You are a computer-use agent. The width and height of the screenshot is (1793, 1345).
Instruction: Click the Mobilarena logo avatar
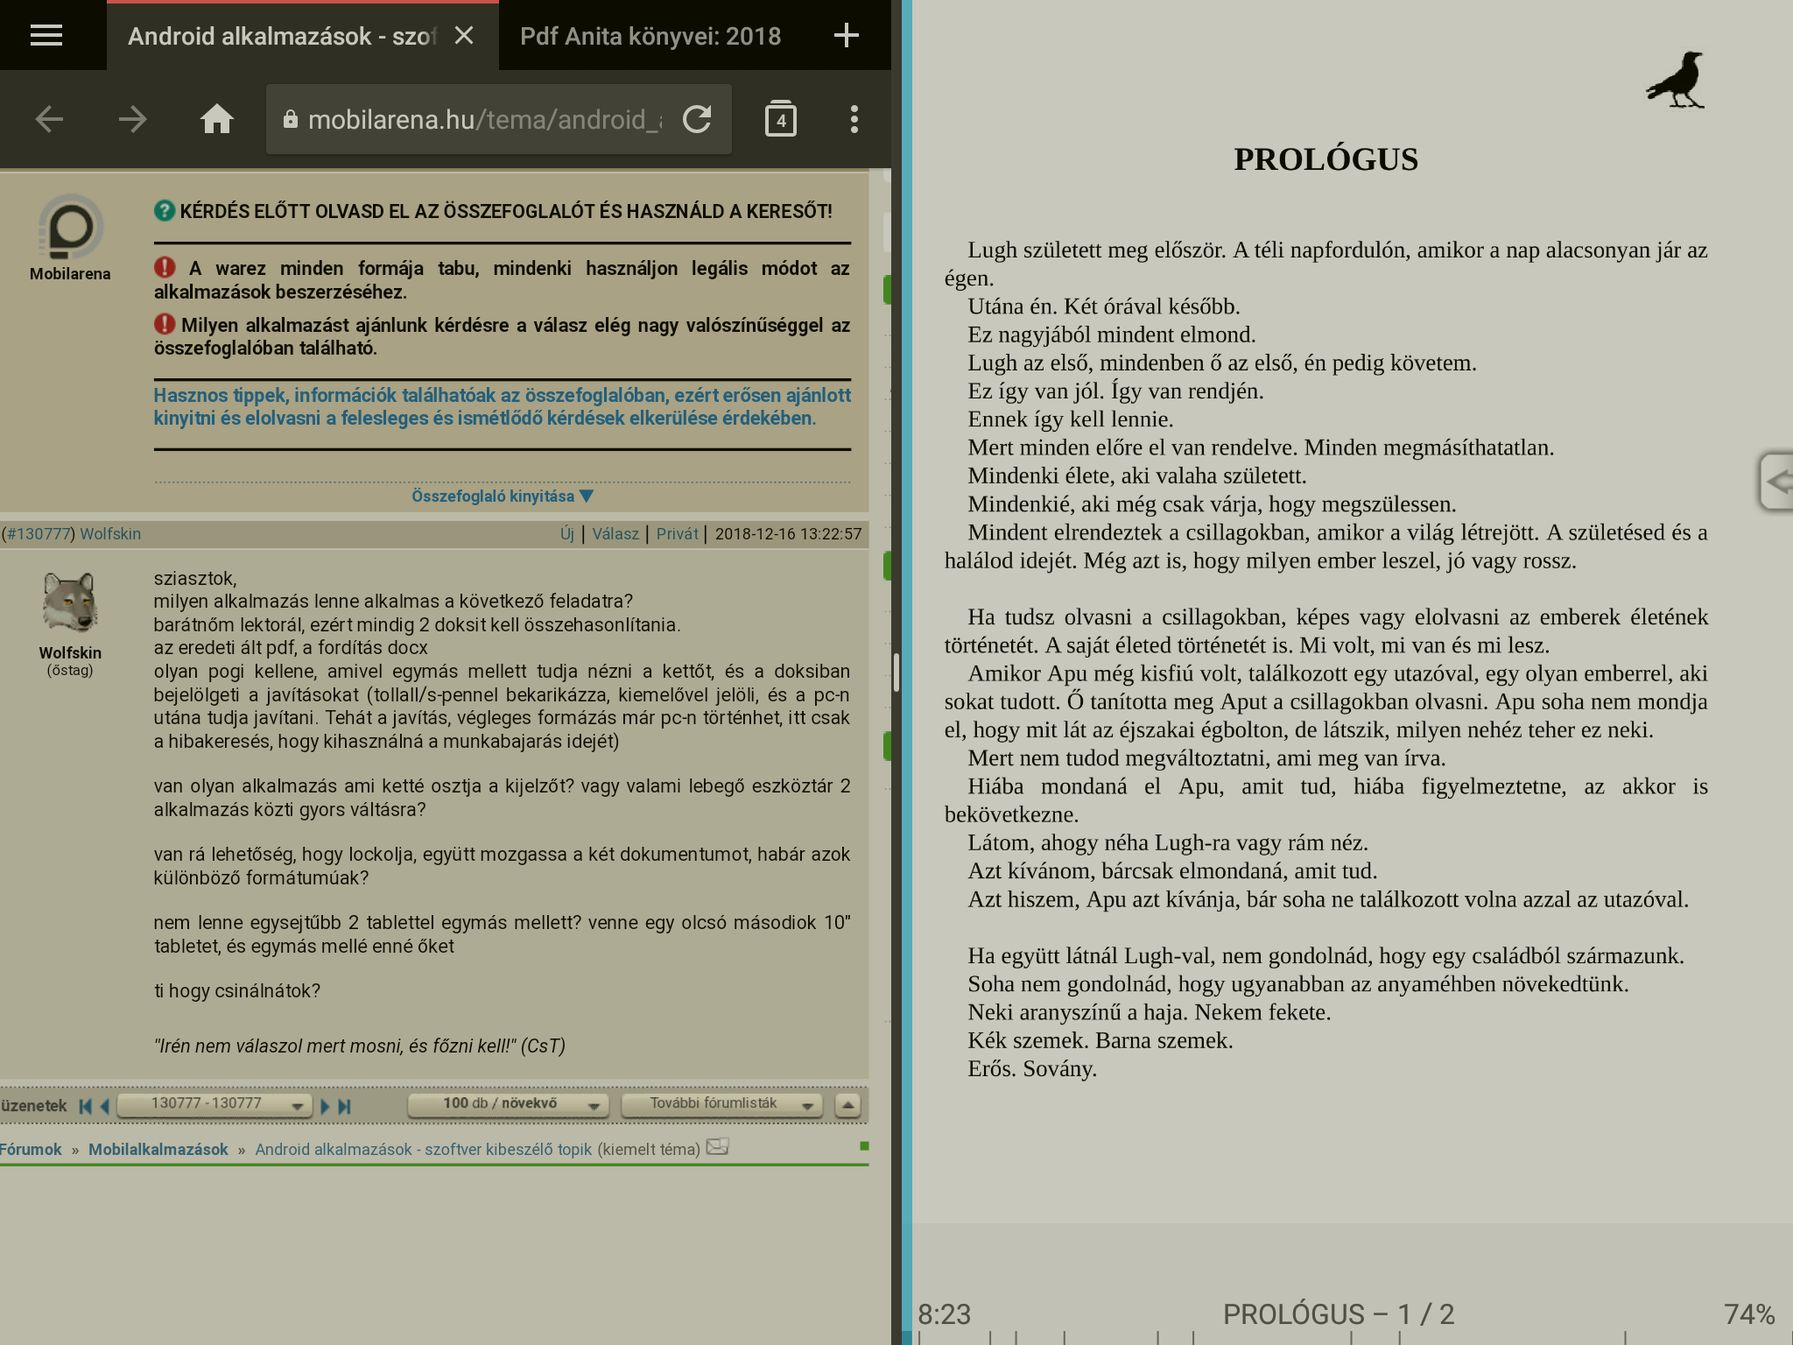(70, 227)
